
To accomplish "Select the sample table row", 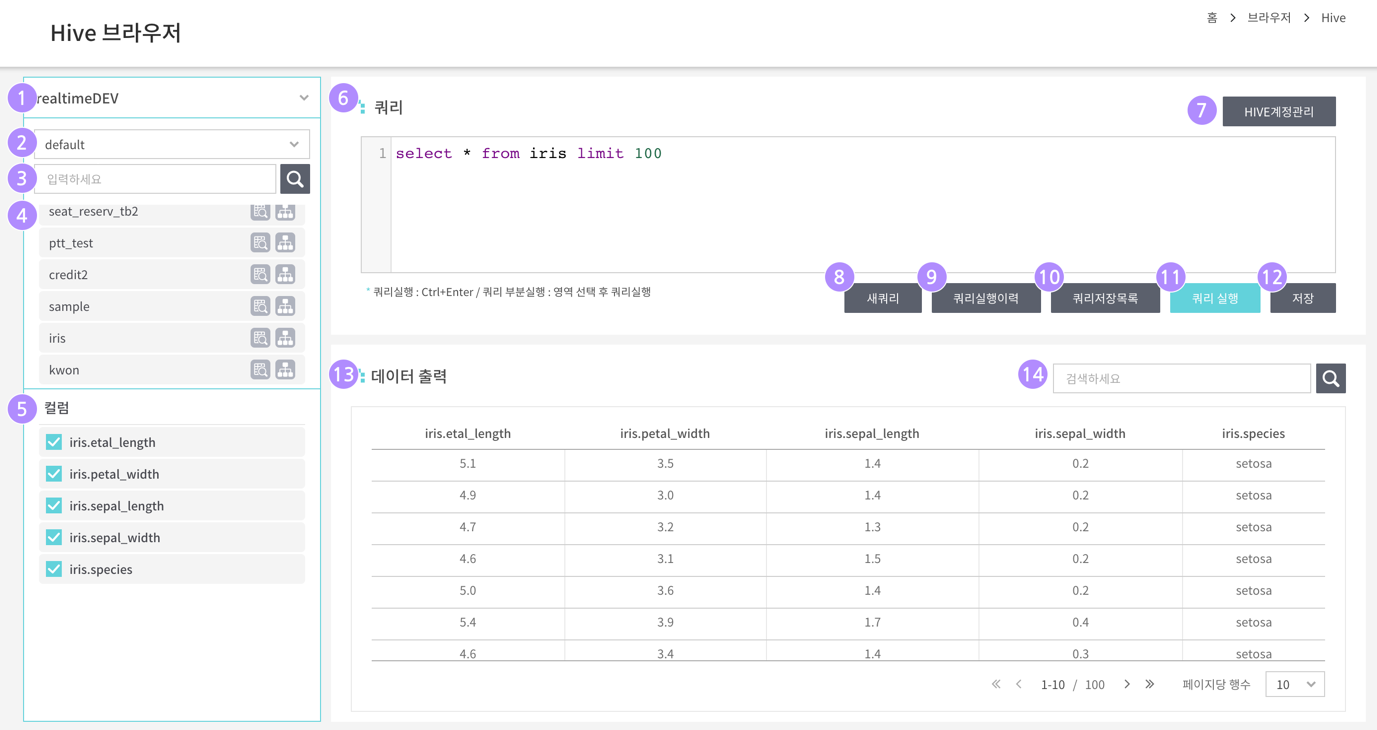I will (172, 306).
